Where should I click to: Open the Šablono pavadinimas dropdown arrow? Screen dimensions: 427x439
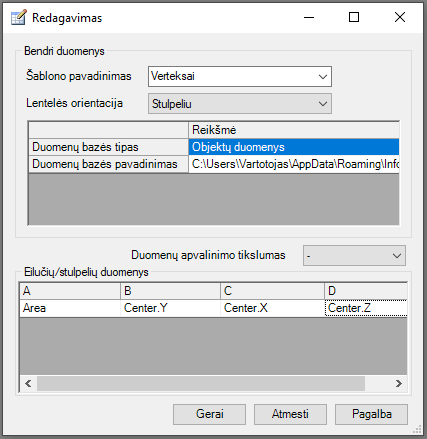click(x=322, y=77)
